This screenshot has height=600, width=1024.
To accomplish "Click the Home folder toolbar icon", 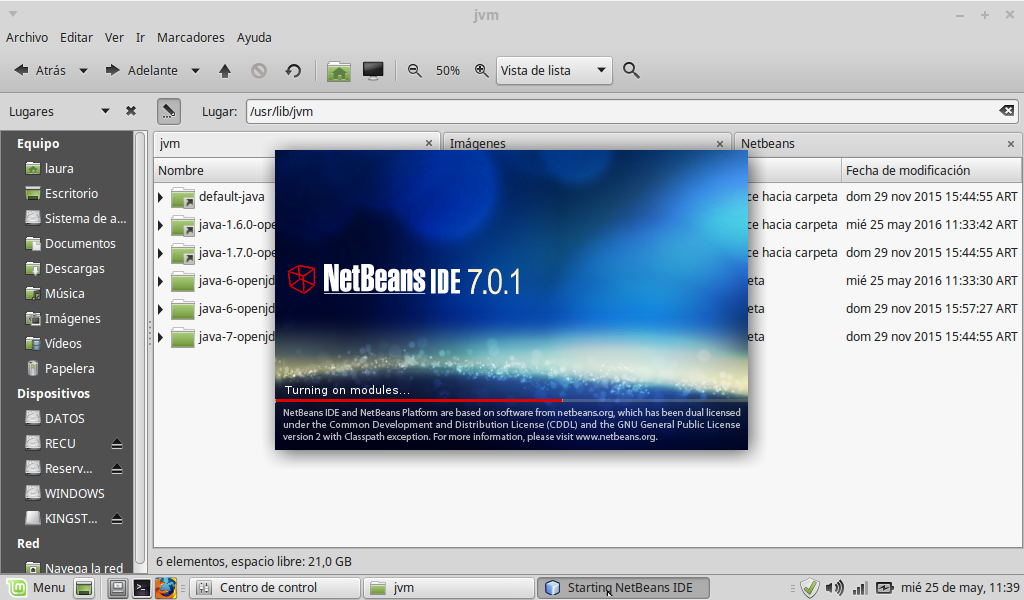I will tap(339, 71).
